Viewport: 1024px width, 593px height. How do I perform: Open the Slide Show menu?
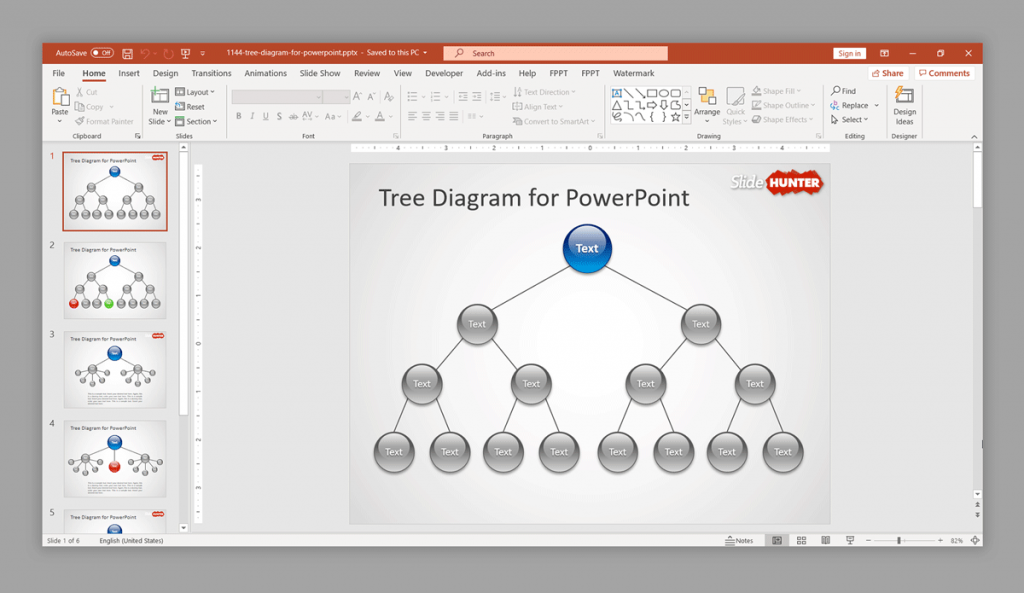coord(319,73)
